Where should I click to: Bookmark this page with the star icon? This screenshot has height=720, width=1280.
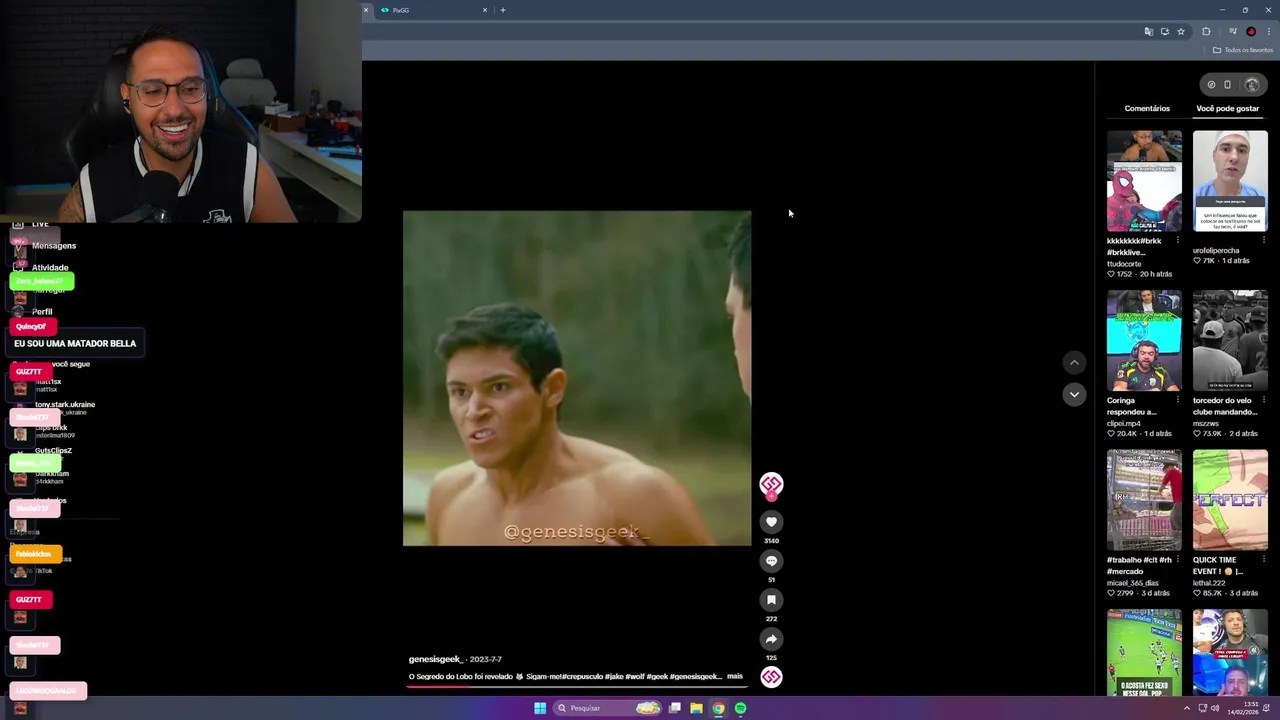click(1181, 32)
